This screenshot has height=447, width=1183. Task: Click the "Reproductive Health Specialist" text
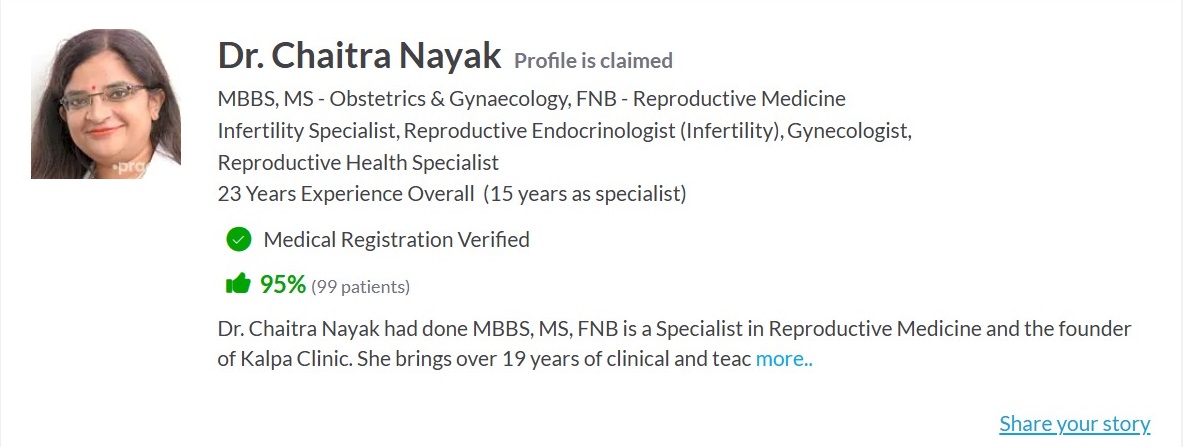[358, 162]
